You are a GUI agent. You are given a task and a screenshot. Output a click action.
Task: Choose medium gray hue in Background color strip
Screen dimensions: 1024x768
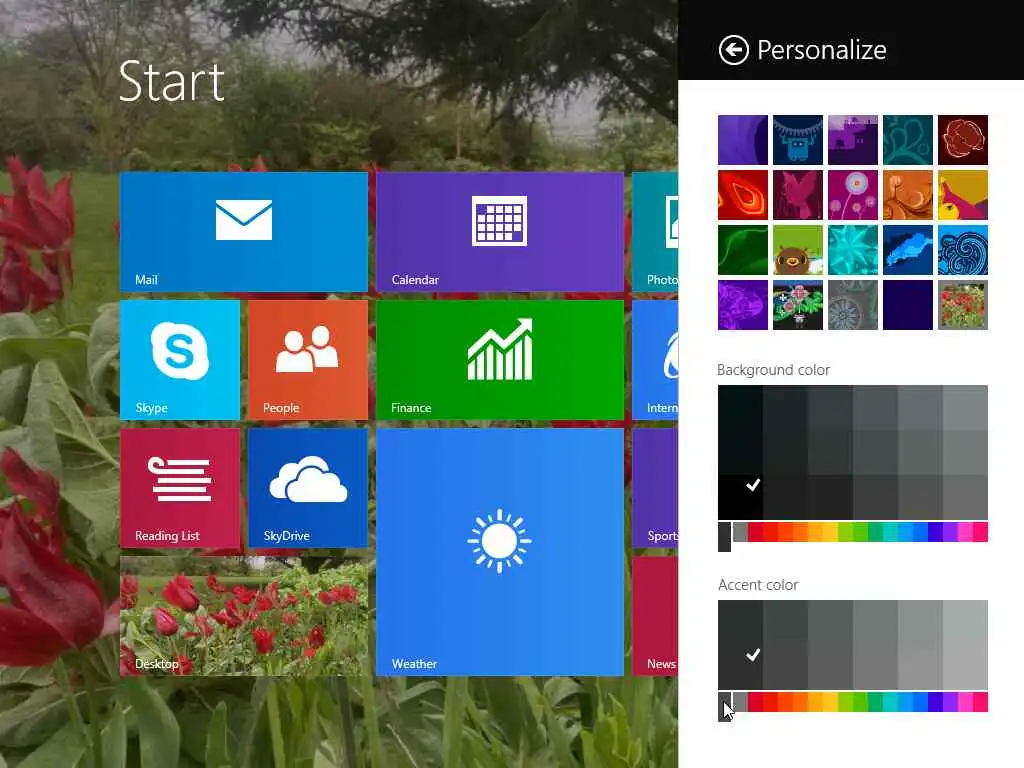(740, 532)
